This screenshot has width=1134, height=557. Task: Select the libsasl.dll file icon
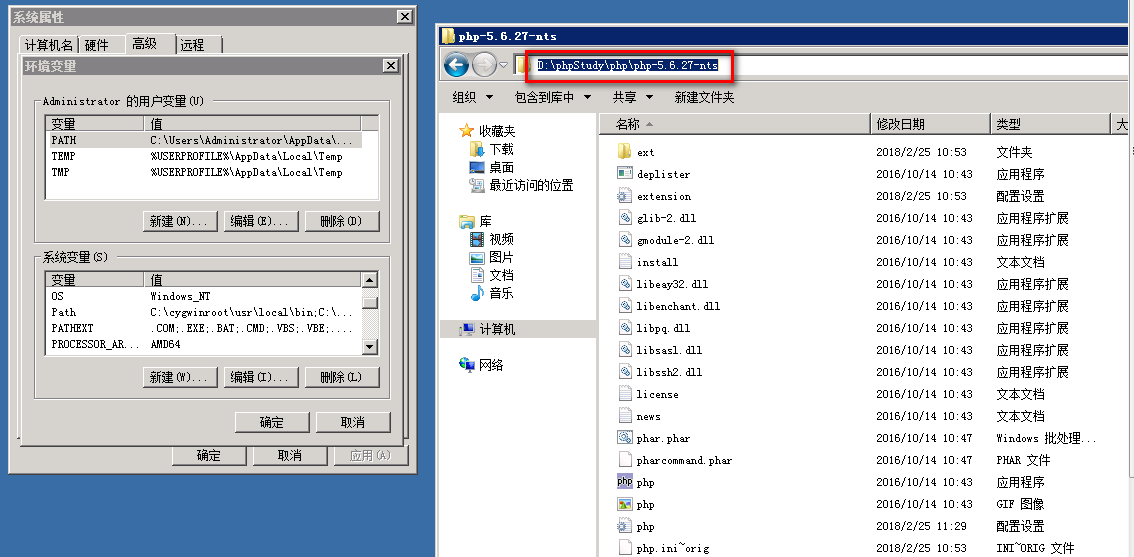tap(625, 350)
